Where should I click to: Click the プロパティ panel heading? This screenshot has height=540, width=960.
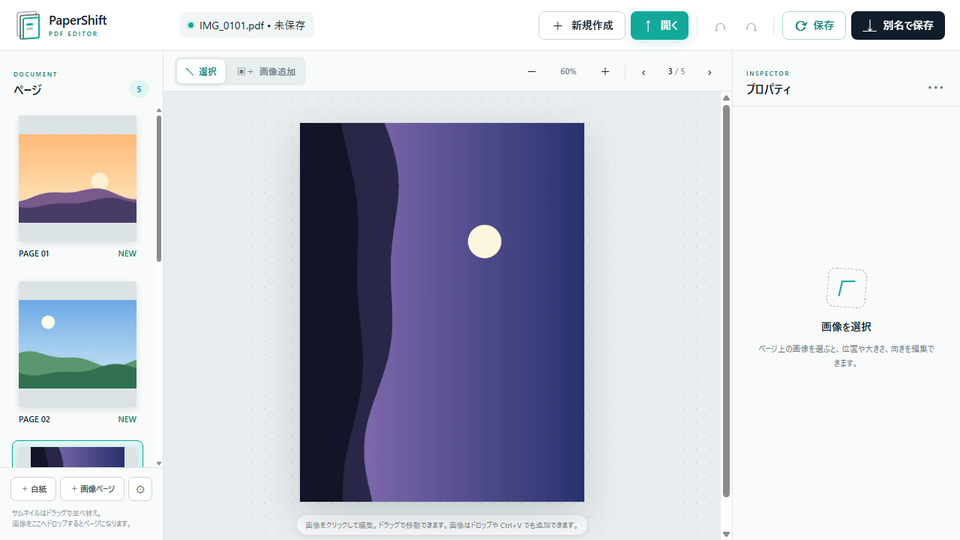pyautogui.click(x=768, y=89)
